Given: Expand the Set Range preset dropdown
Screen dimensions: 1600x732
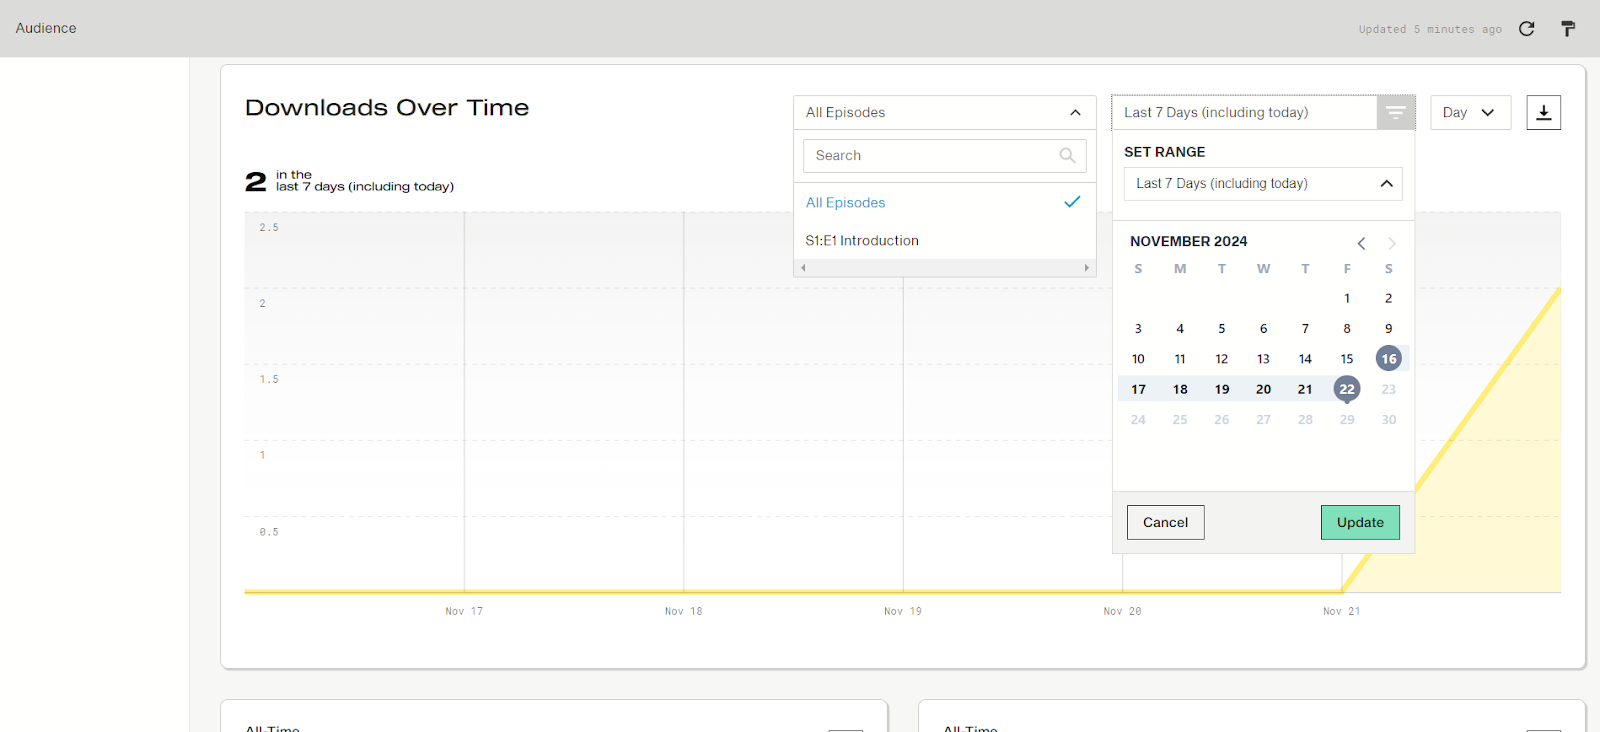Looking at the screenshot, I should pyautogui.click(x=1263, y=184).
